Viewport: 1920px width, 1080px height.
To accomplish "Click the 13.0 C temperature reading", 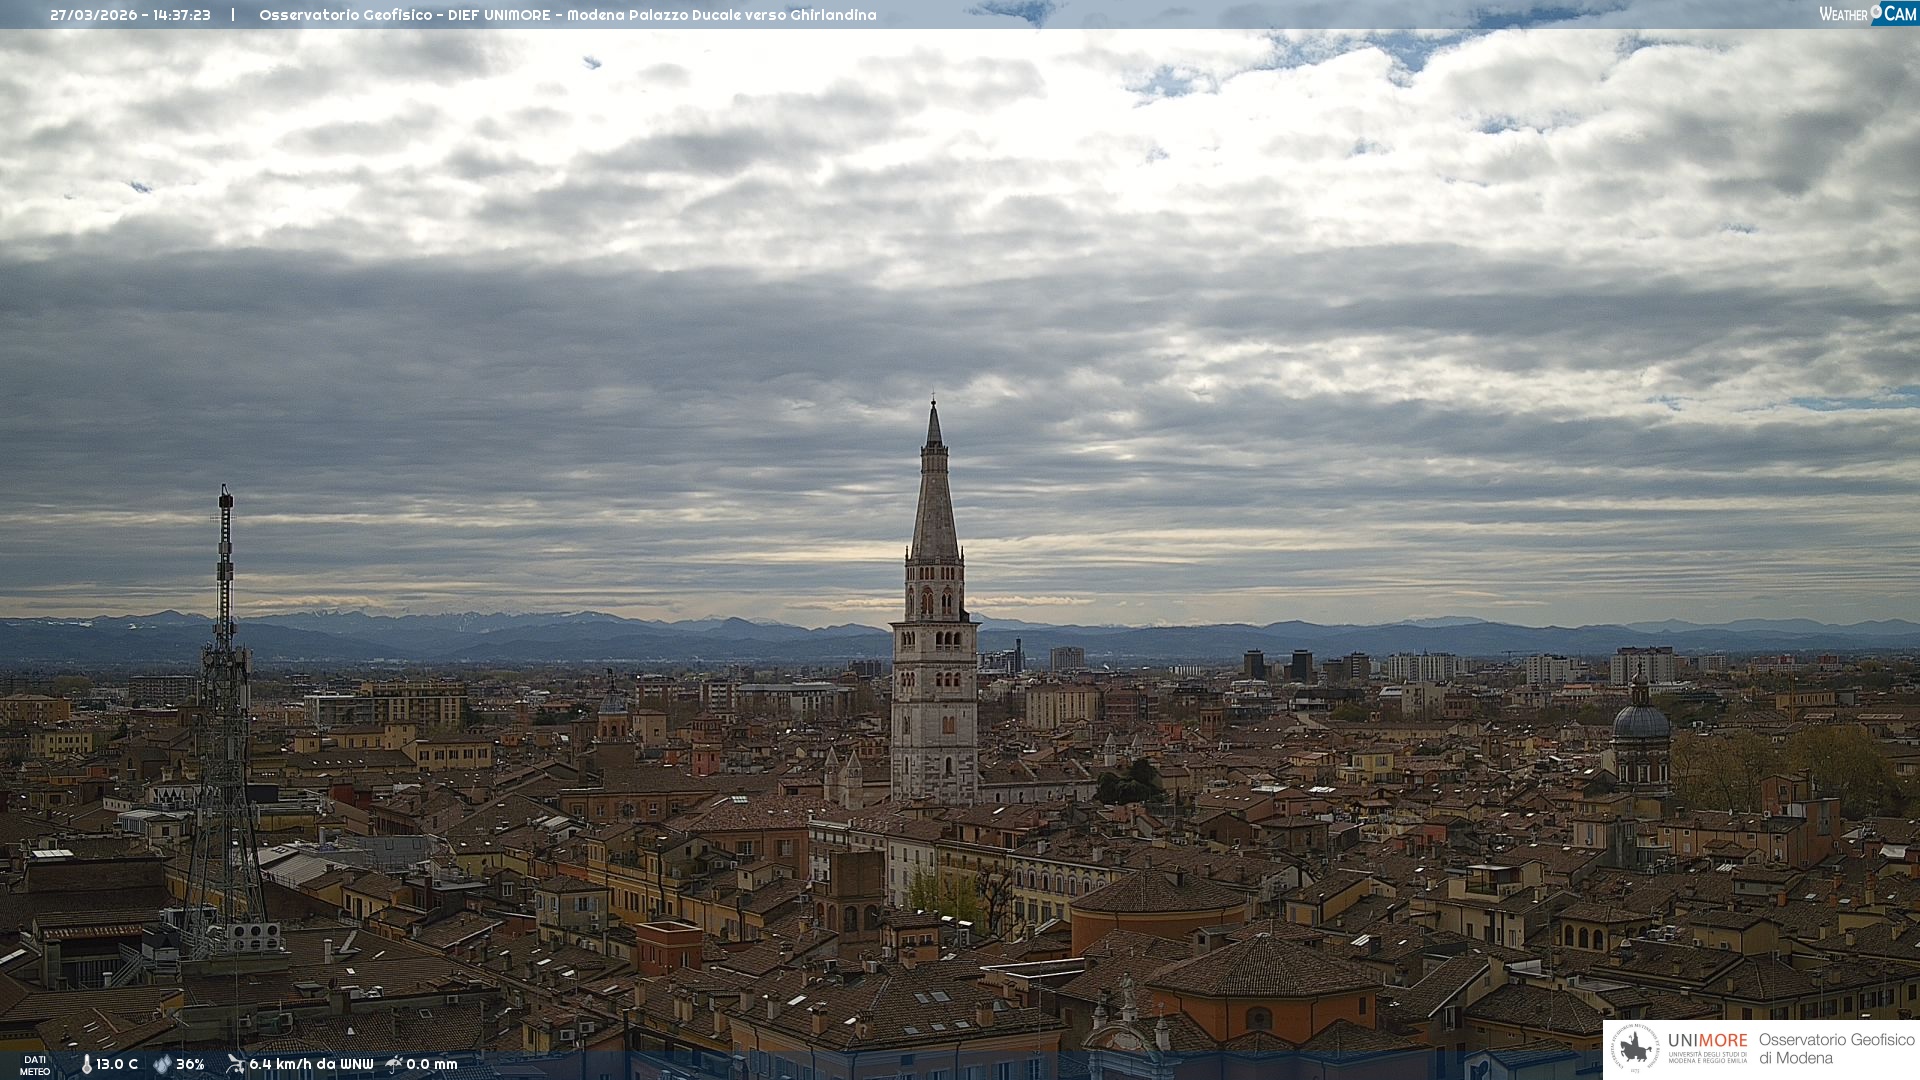I will tap(117, 1064).
